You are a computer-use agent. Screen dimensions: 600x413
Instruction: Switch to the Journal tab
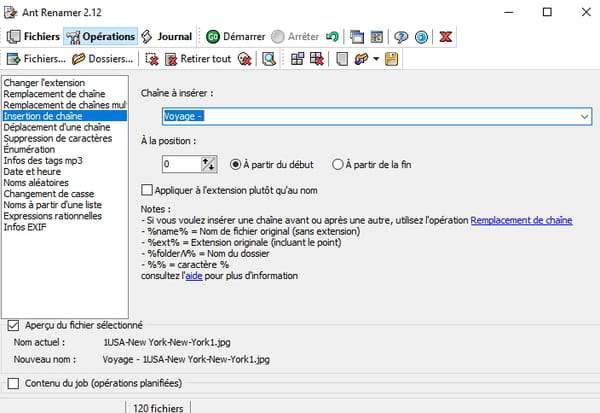coord(166,37)
